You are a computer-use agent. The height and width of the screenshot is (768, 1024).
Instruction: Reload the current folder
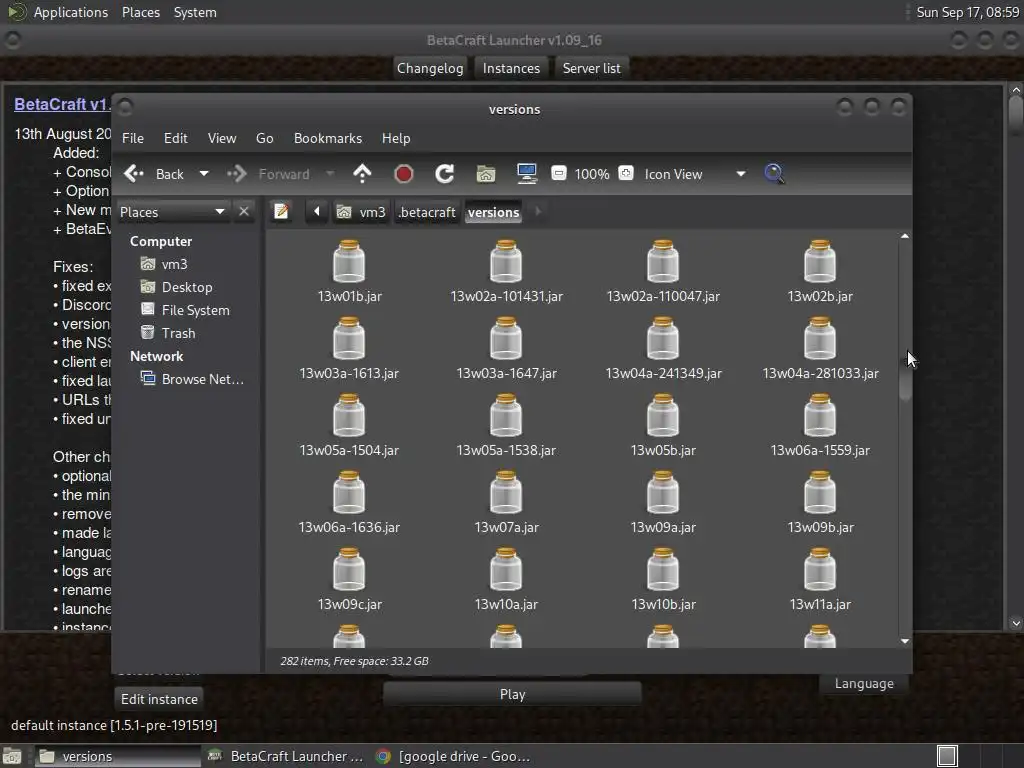445,174
